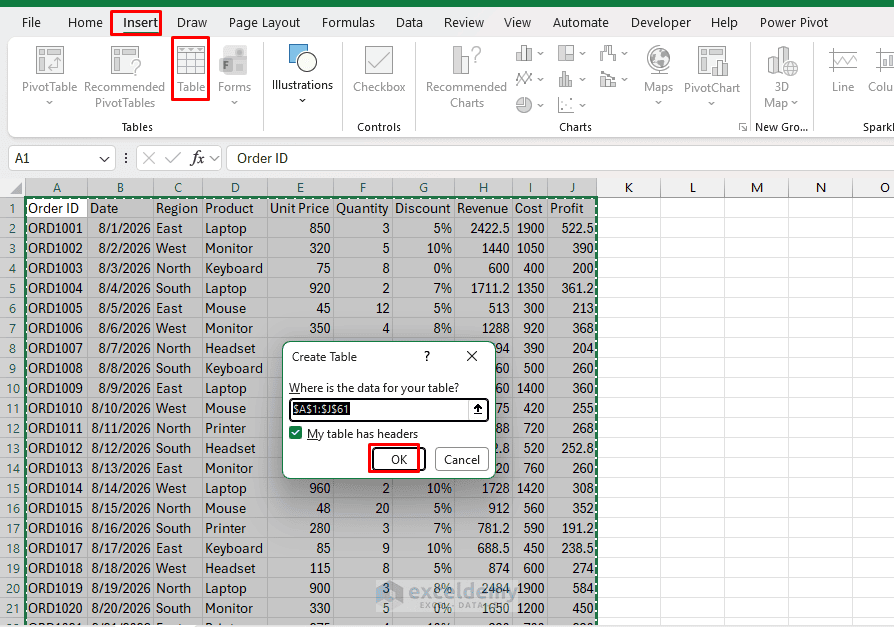Click cell ORD1019
The image size is (894, 627).
tap(56, 588)
